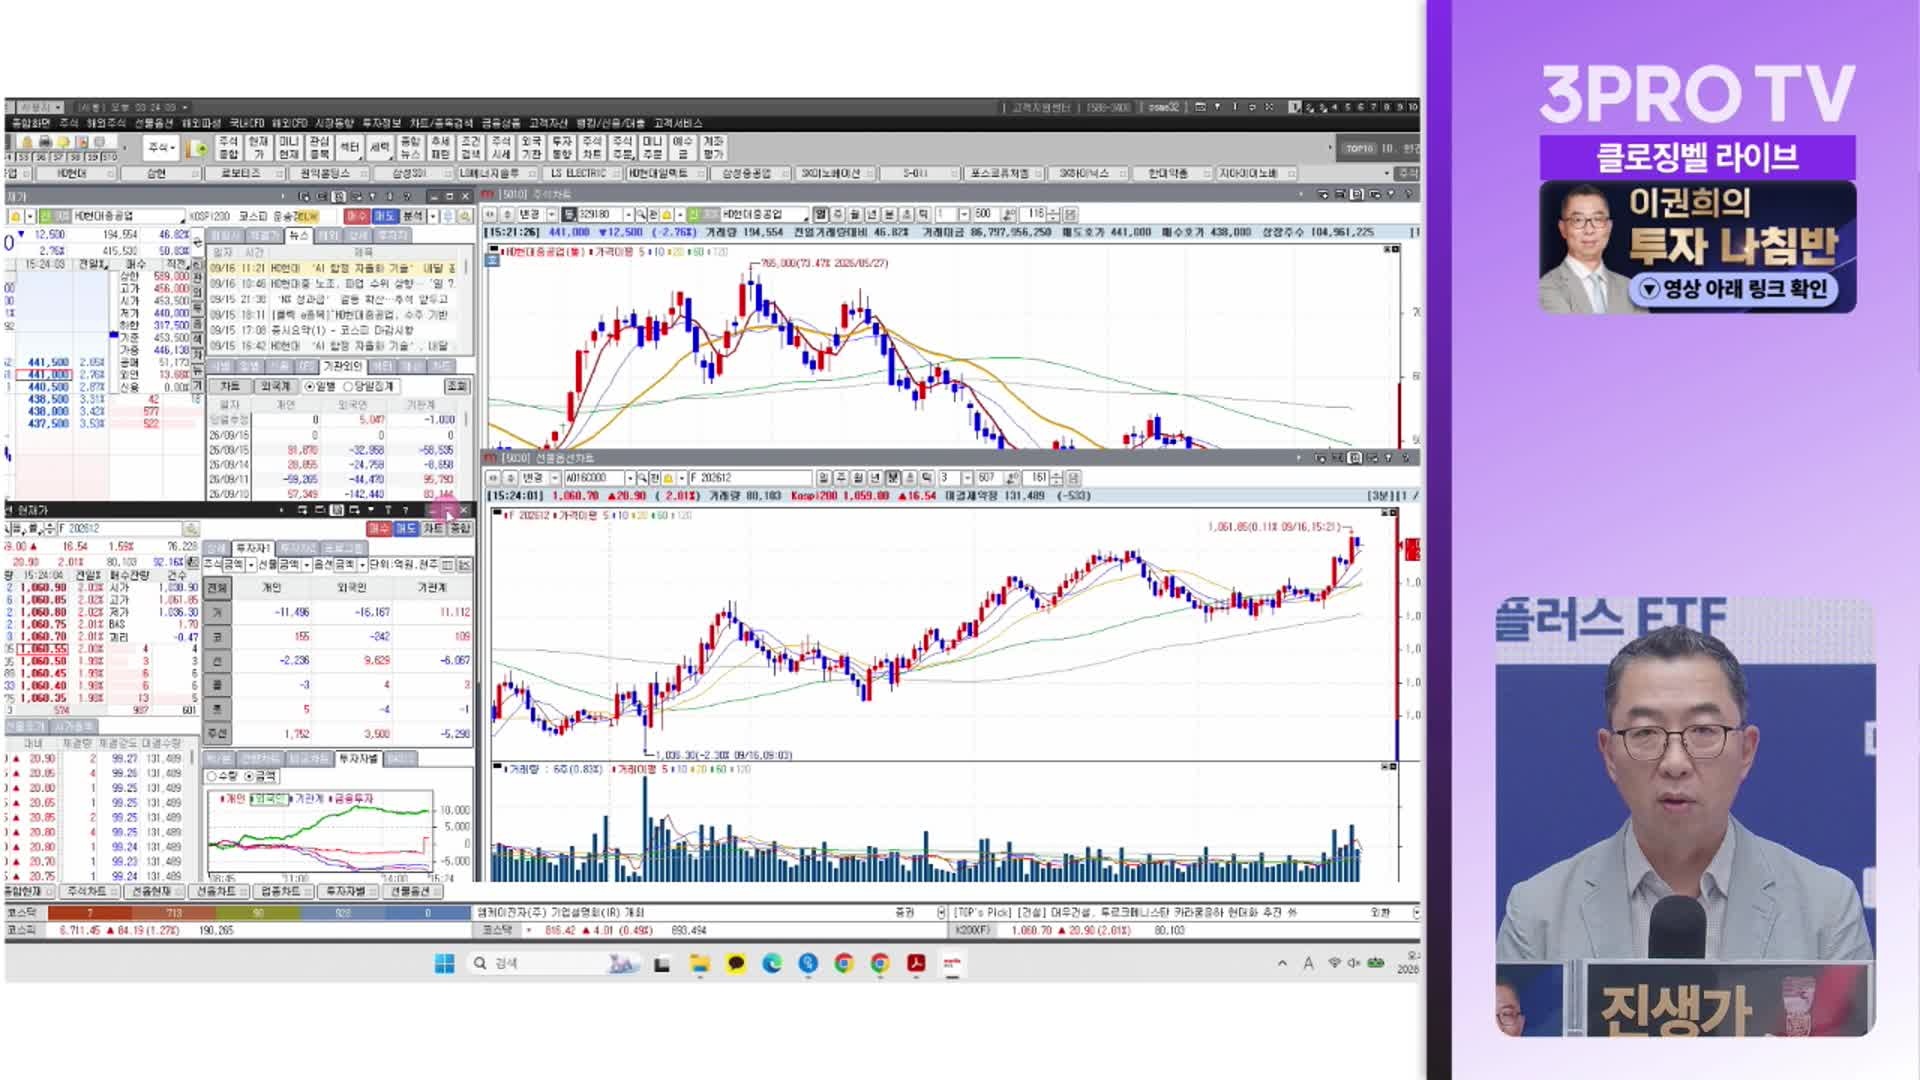Screen dimensions: 1920x1080
Task: Open the 조건검색 toolbar shortcut
Action: (x=470, y=148)
